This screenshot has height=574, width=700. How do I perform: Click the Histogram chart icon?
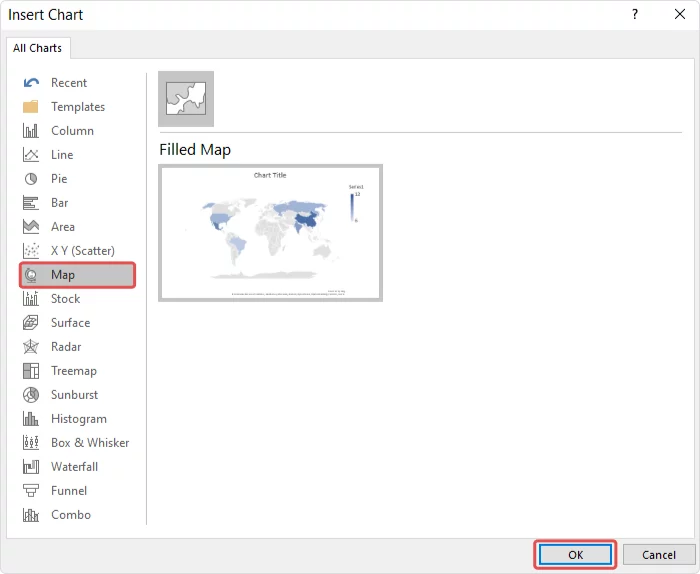click(x=31, y=419)
